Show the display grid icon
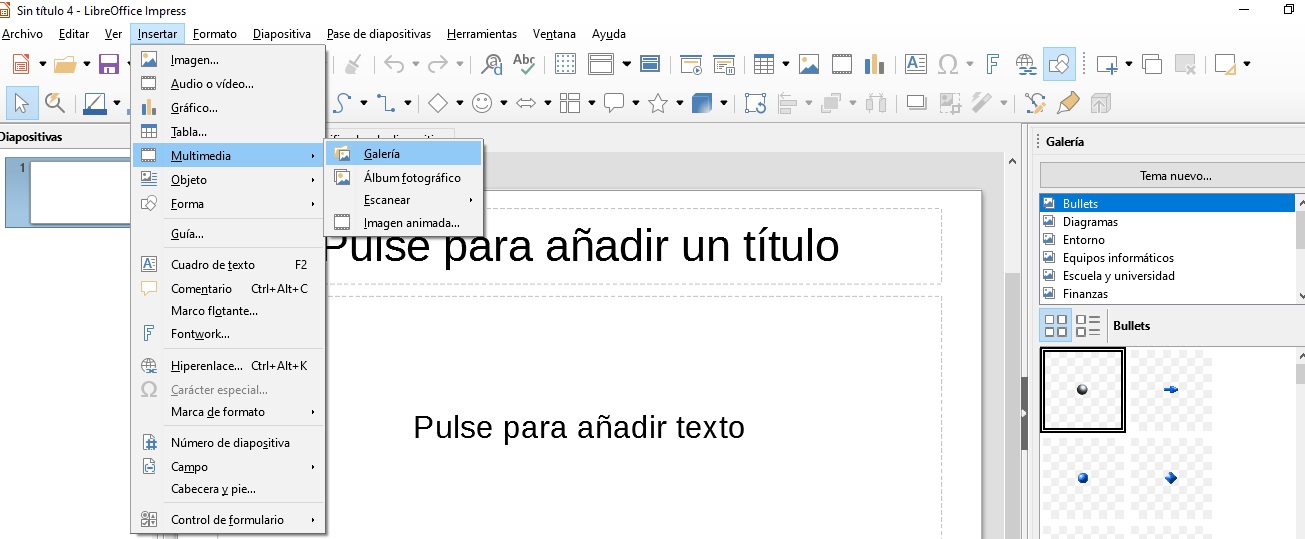Screen dimensions: 1305x539 (566, 64)
